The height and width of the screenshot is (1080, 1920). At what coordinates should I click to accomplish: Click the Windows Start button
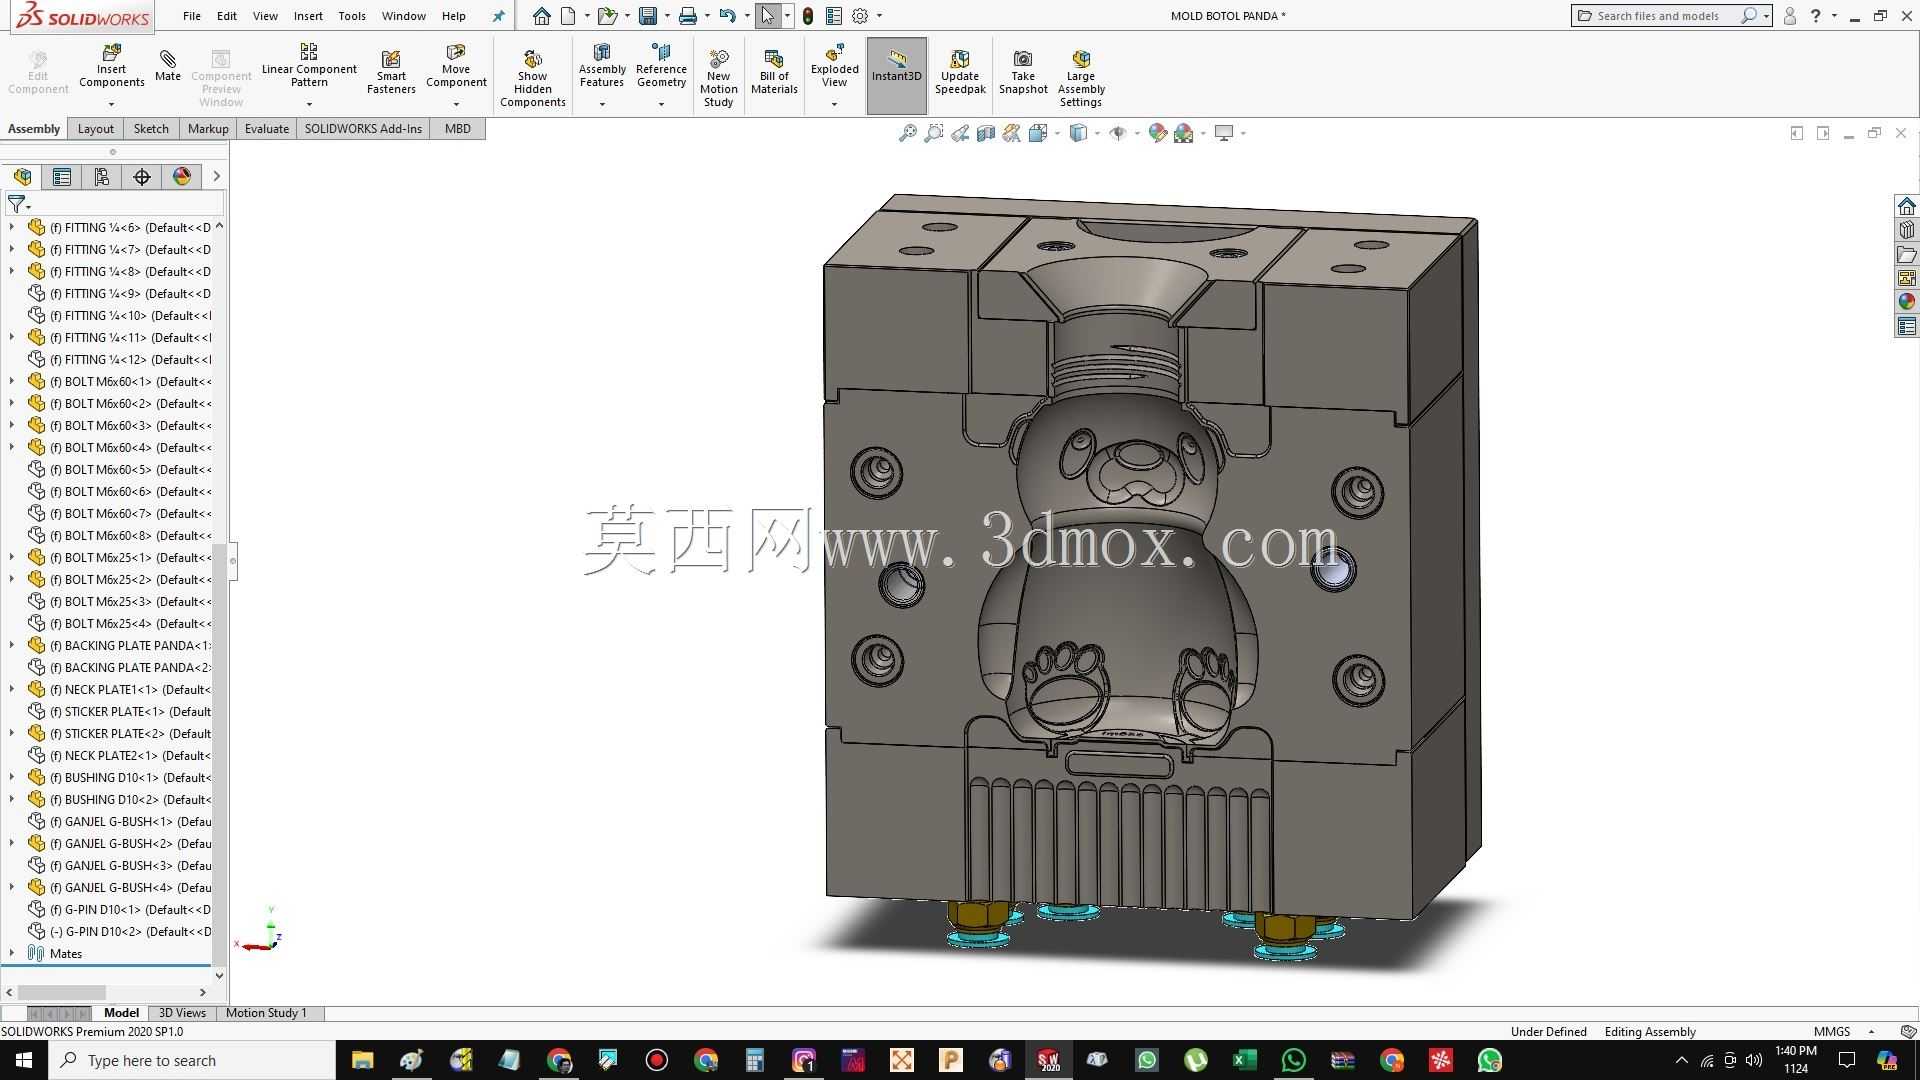[x=24, y=1060]
